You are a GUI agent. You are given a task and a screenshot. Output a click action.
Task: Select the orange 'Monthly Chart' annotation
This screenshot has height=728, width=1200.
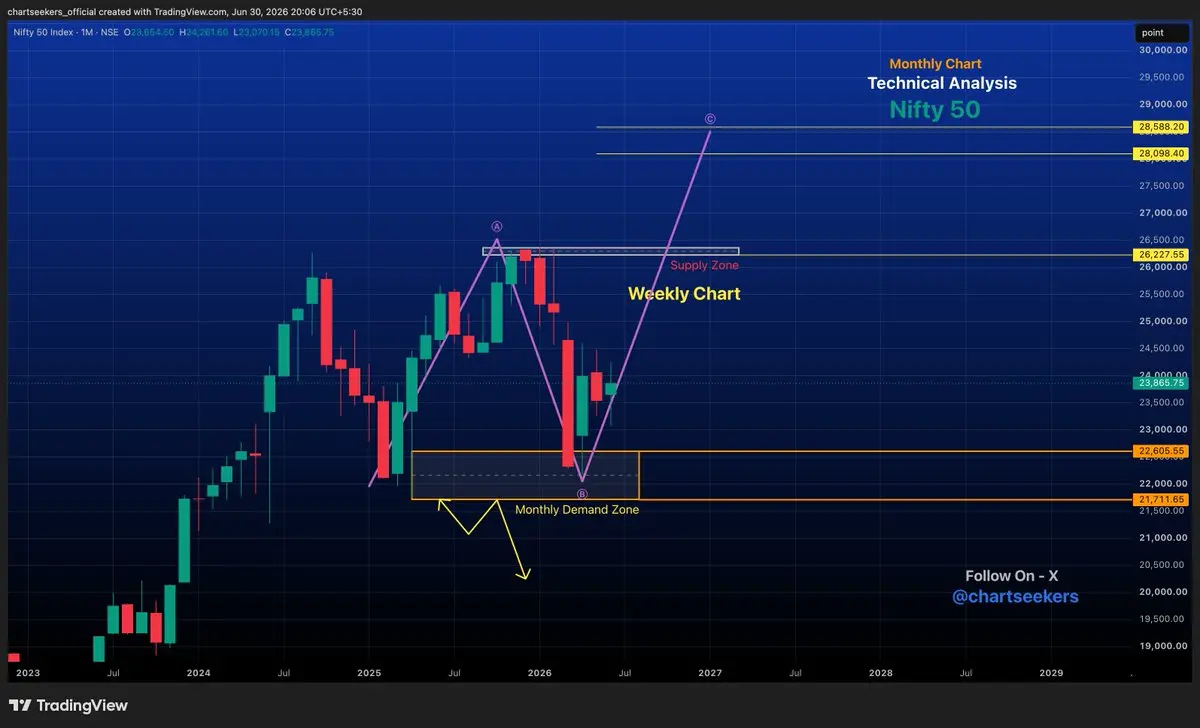click(x=935, y=64)
